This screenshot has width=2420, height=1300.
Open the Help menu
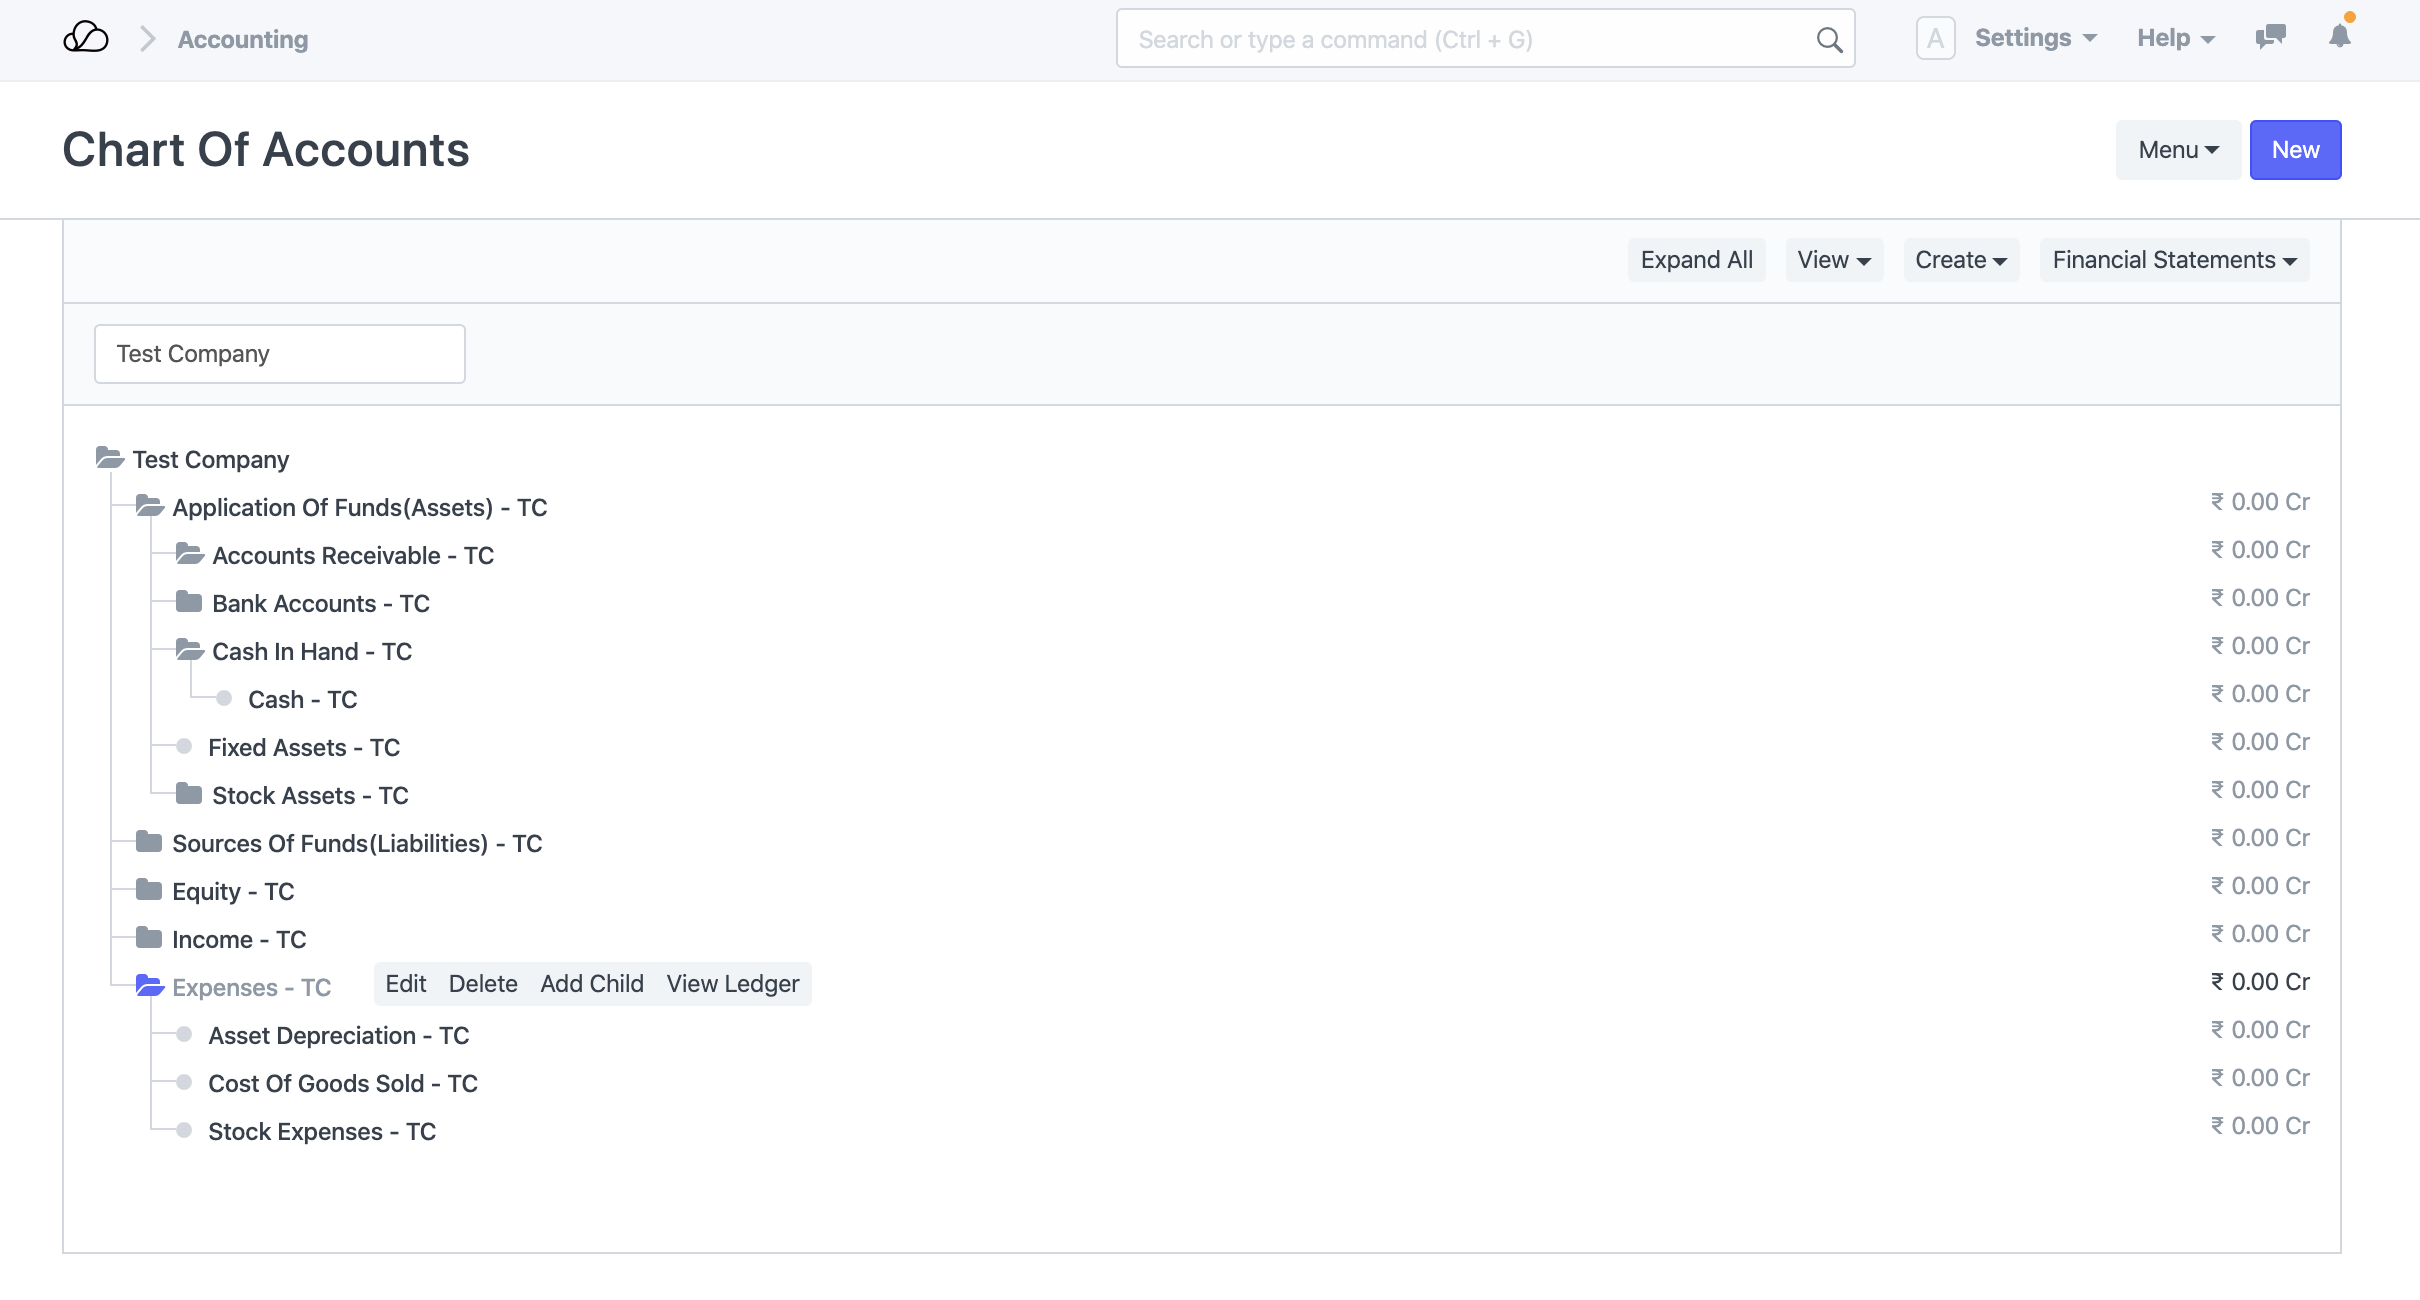(x=2175, y=38)
